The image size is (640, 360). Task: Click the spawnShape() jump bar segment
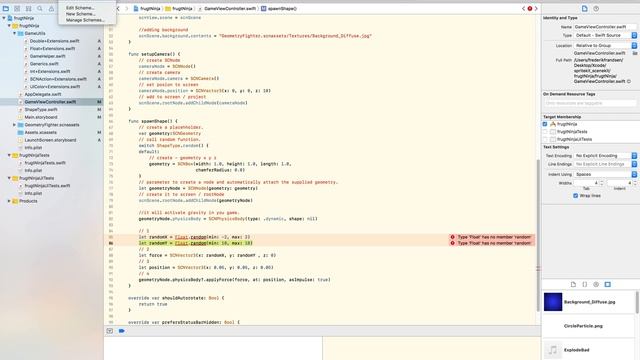(x=279, y=8)
